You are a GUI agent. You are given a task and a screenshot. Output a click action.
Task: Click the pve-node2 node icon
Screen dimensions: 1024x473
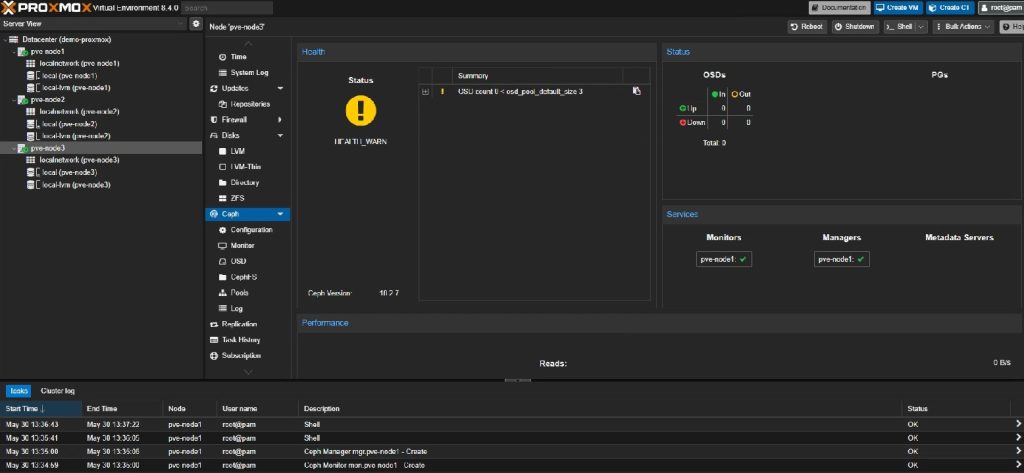pos(22,100)
